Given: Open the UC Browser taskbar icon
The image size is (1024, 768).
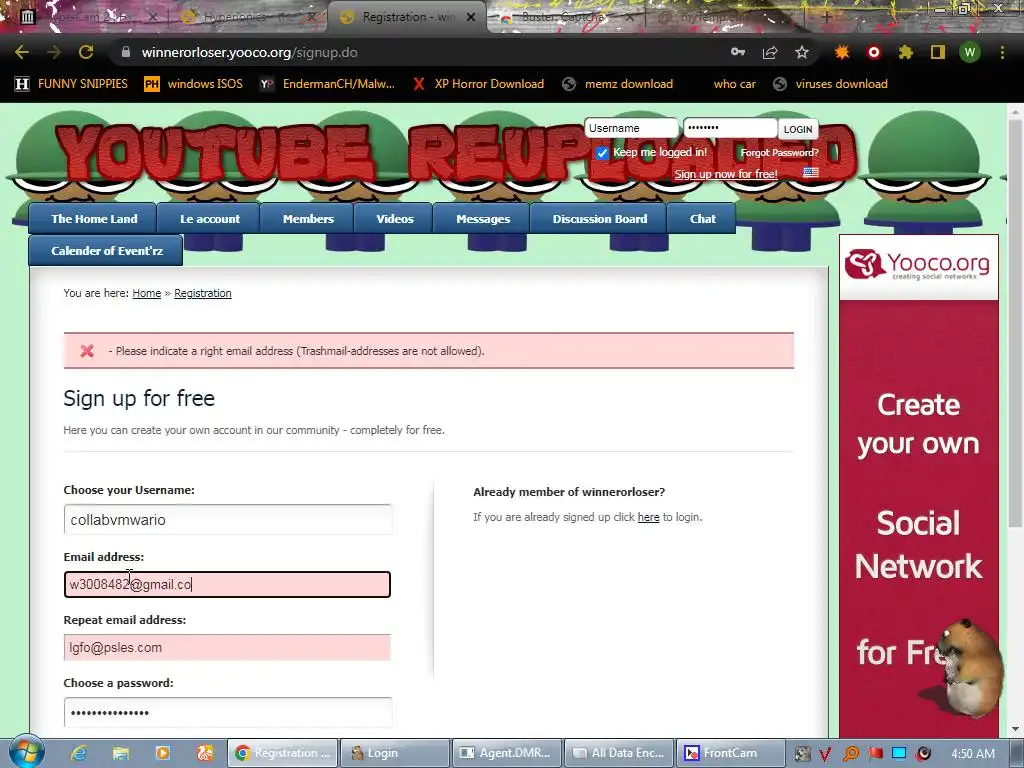Looking at the screenshot, I should [204, 753].
